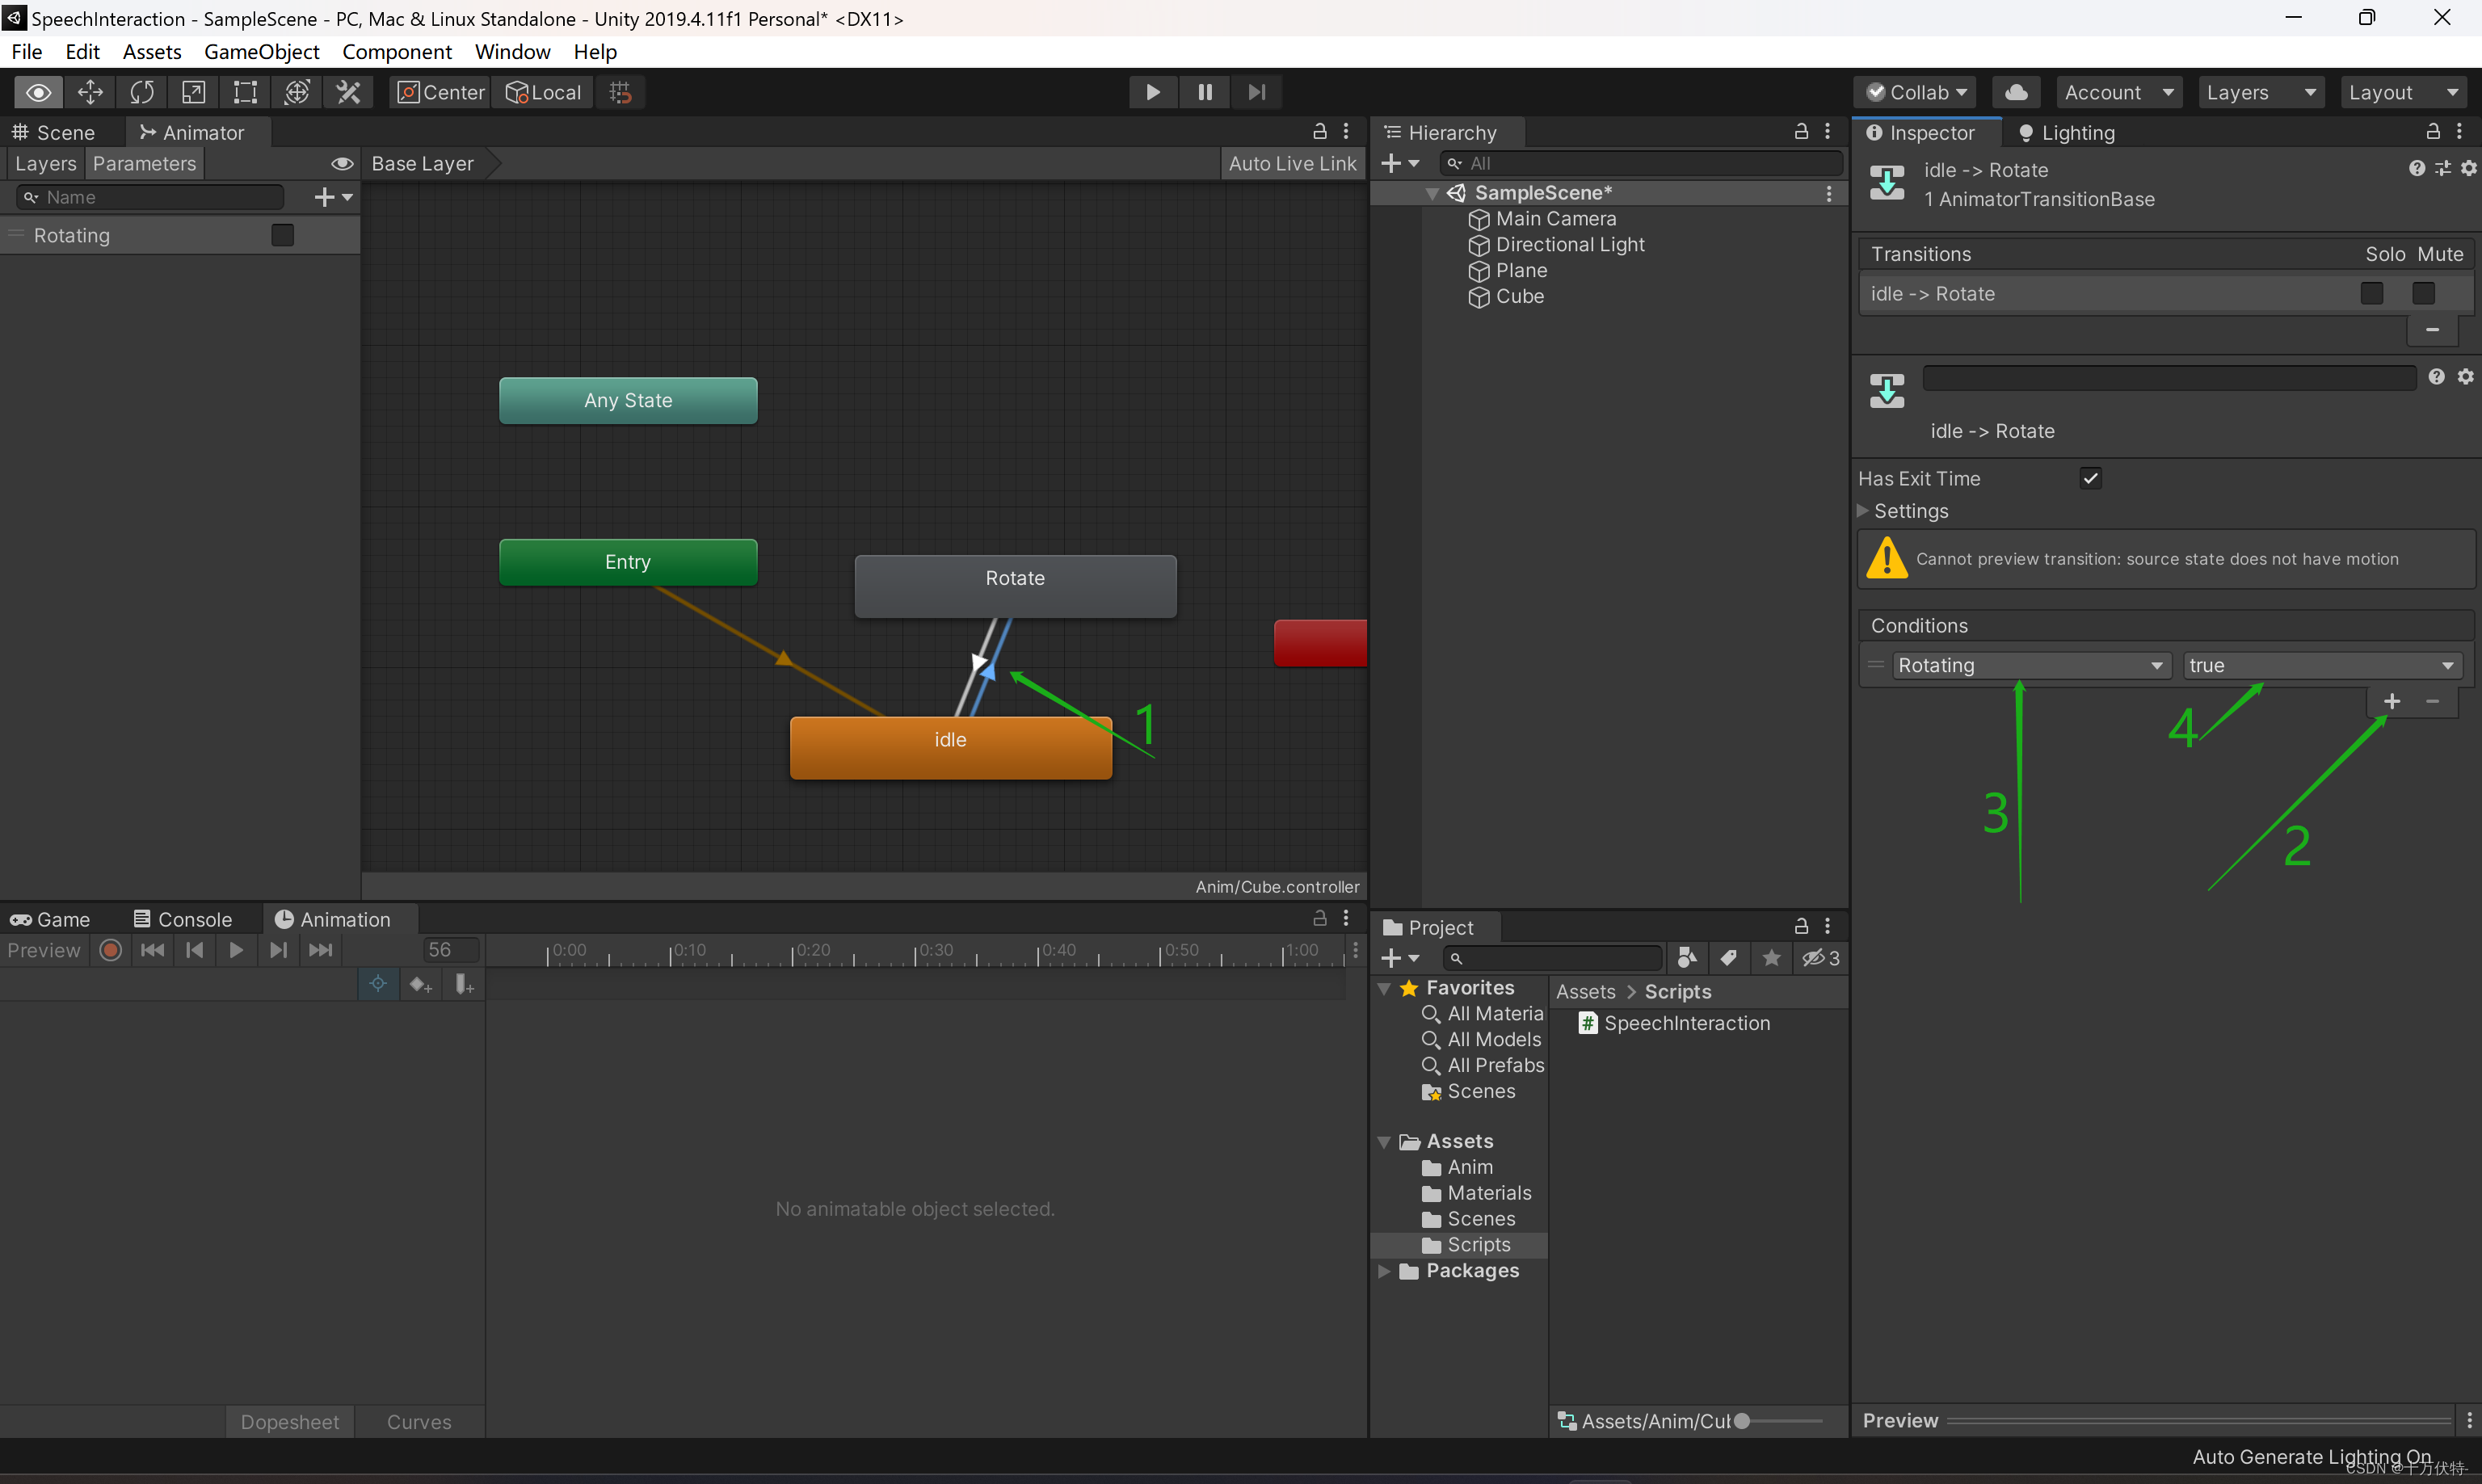Expand the Settings foldout
The width and height of the screenshot is (2482, 1484).
1863,511
